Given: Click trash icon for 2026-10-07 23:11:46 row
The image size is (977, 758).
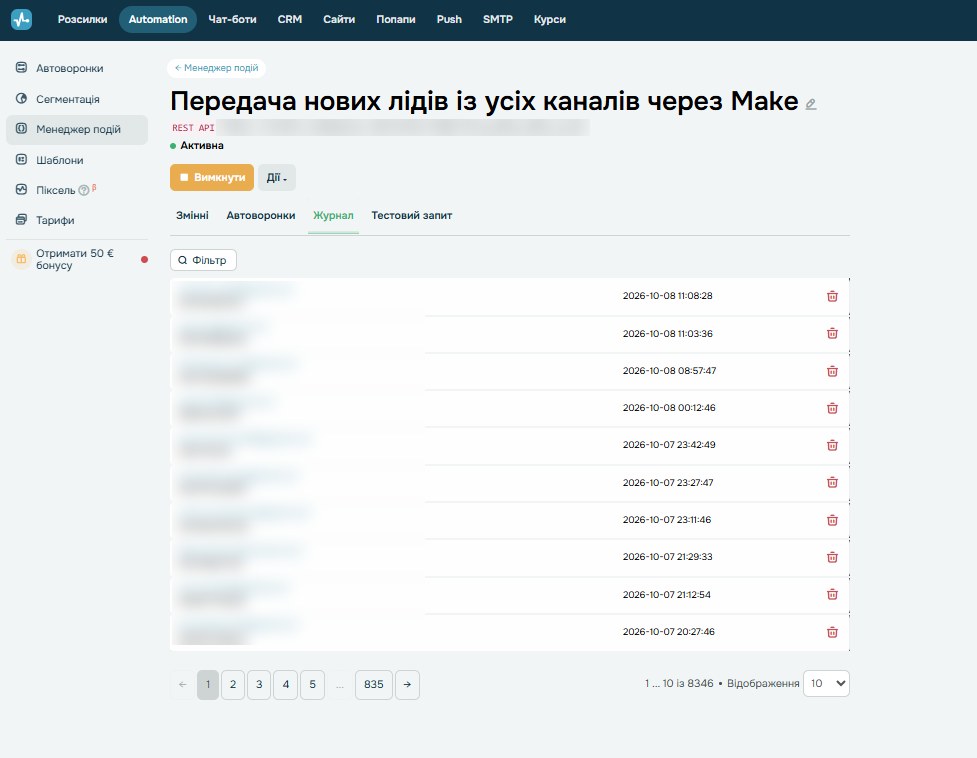Looking at the screenshot, I should [x=832, y=519].
